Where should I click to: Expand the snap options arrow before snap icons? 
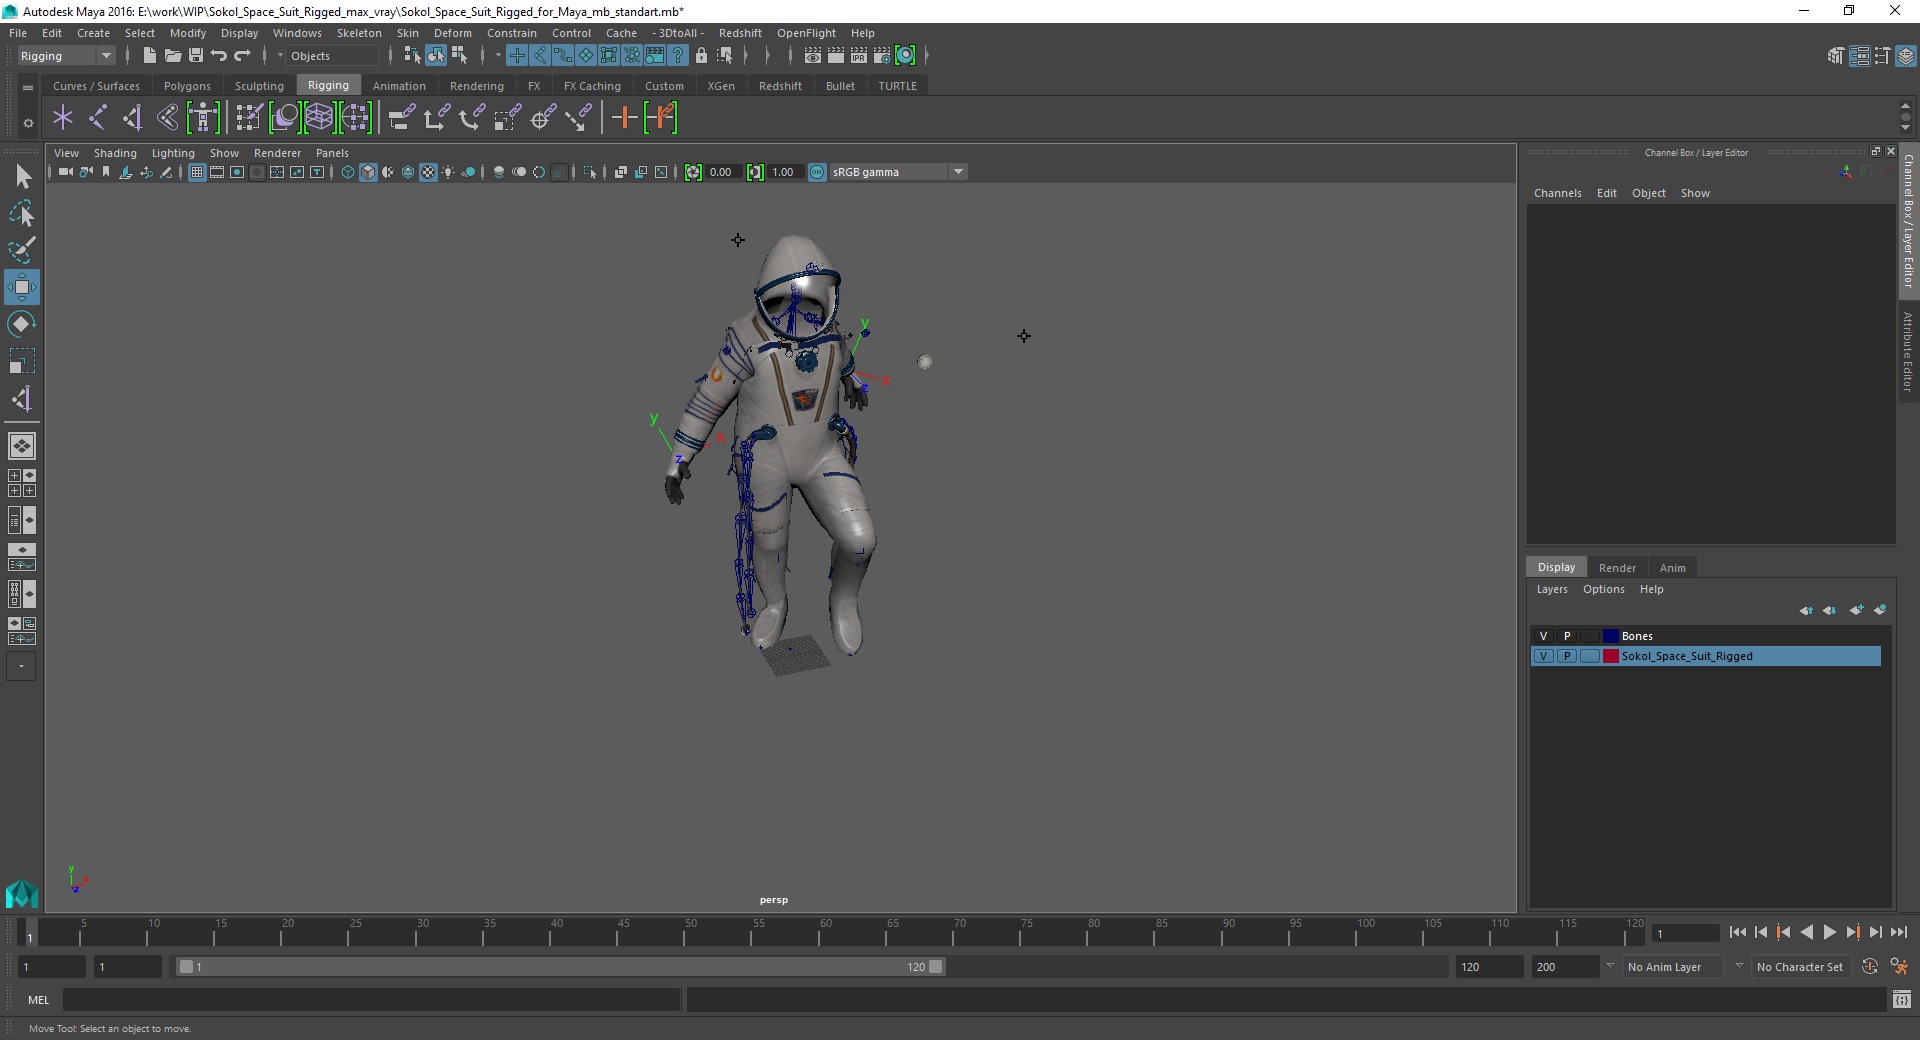[497, 56]
